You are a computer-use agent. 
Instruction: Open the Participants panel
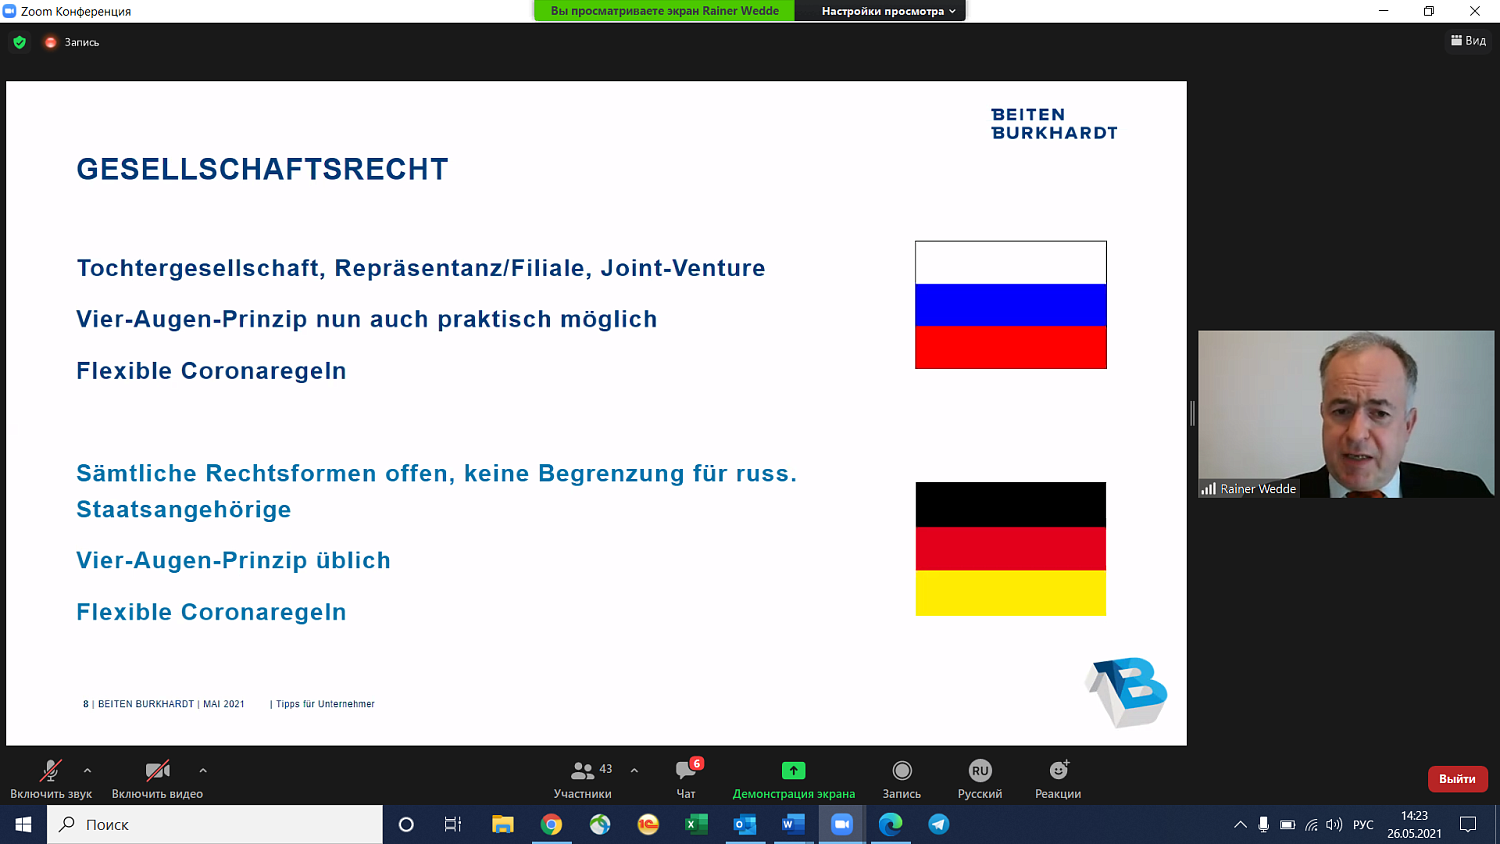click(x=582, y=778)
